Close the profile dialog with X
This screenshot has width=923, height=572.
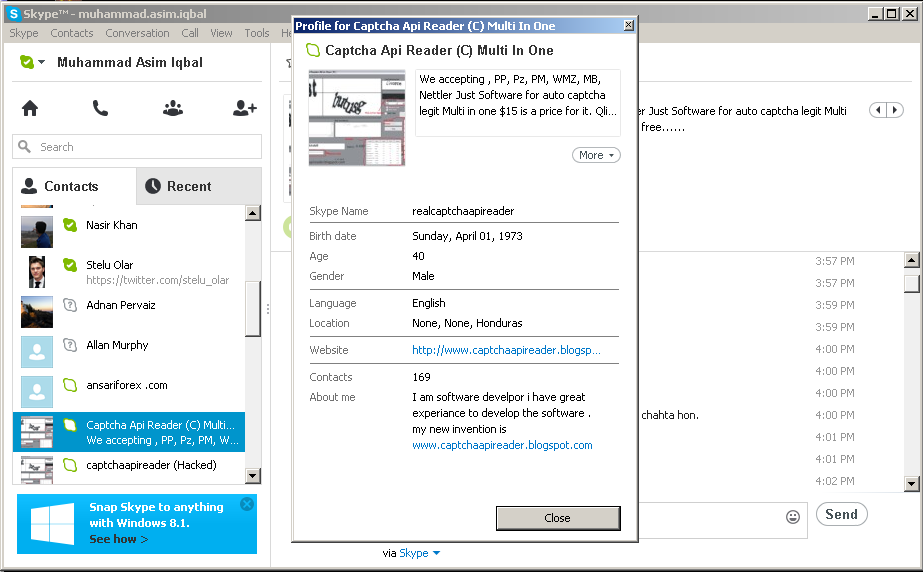click(x=629, y=25)
